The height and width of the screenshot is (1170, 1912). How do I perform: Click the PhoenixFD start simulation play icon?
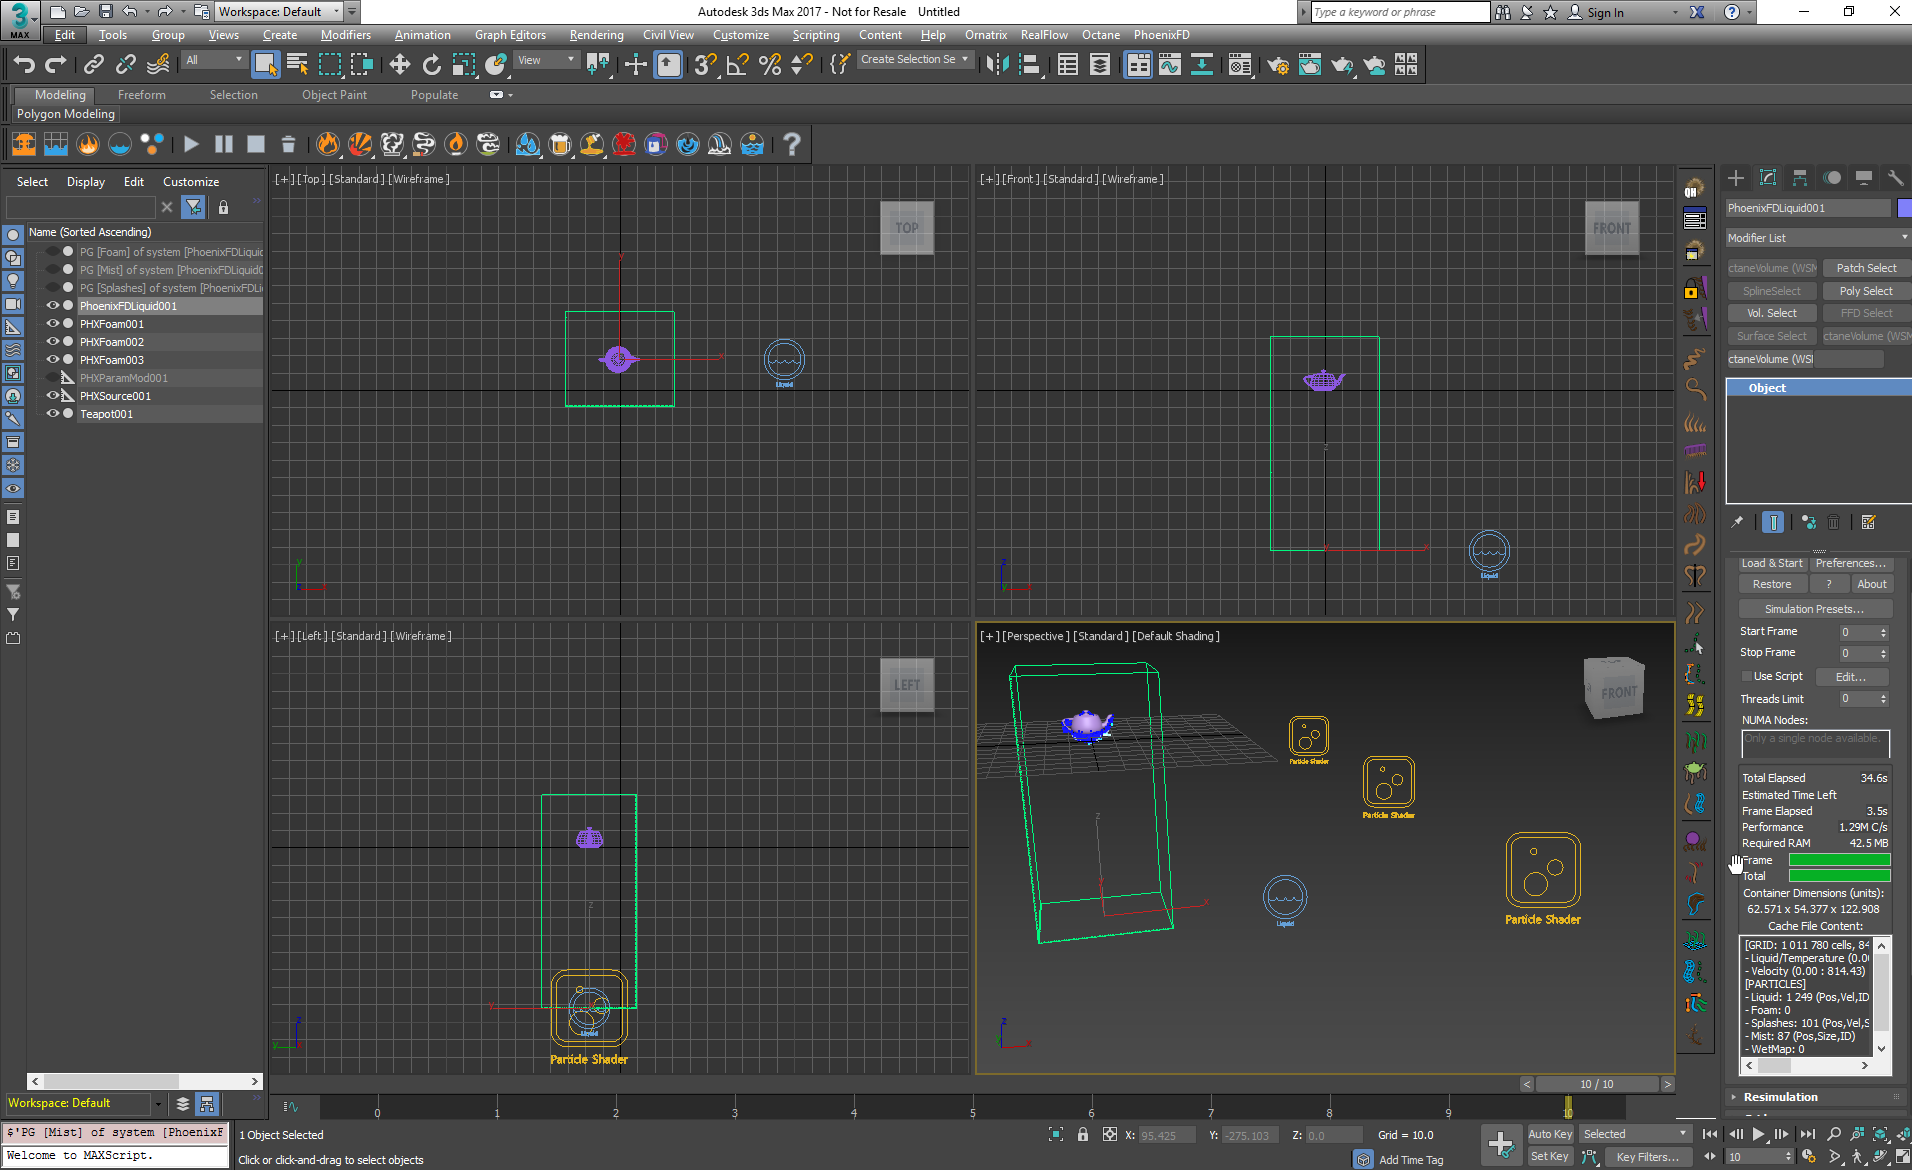[x=191, y=144]
